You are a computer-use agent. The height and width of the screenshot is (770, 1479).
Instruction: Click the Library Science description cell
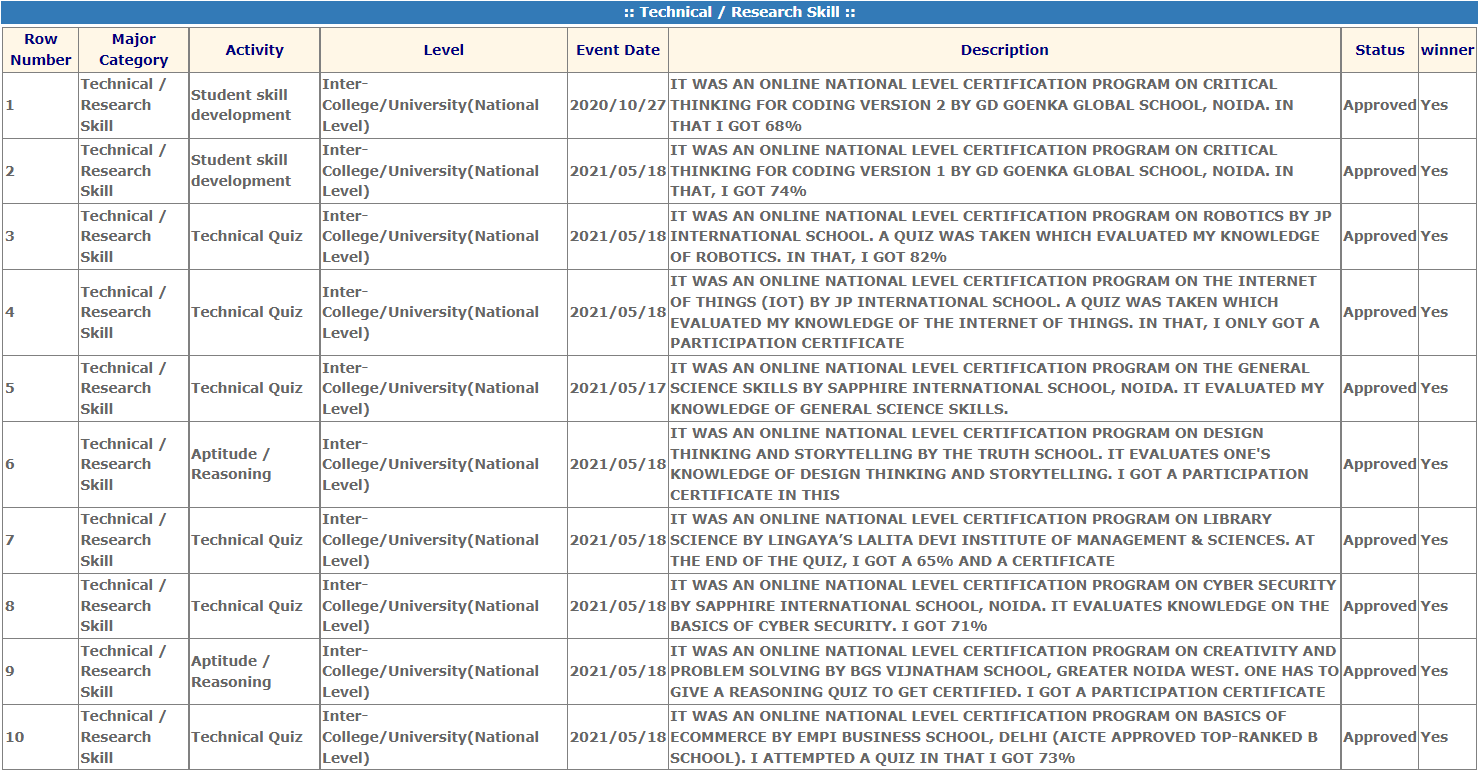click(1000, 540)
